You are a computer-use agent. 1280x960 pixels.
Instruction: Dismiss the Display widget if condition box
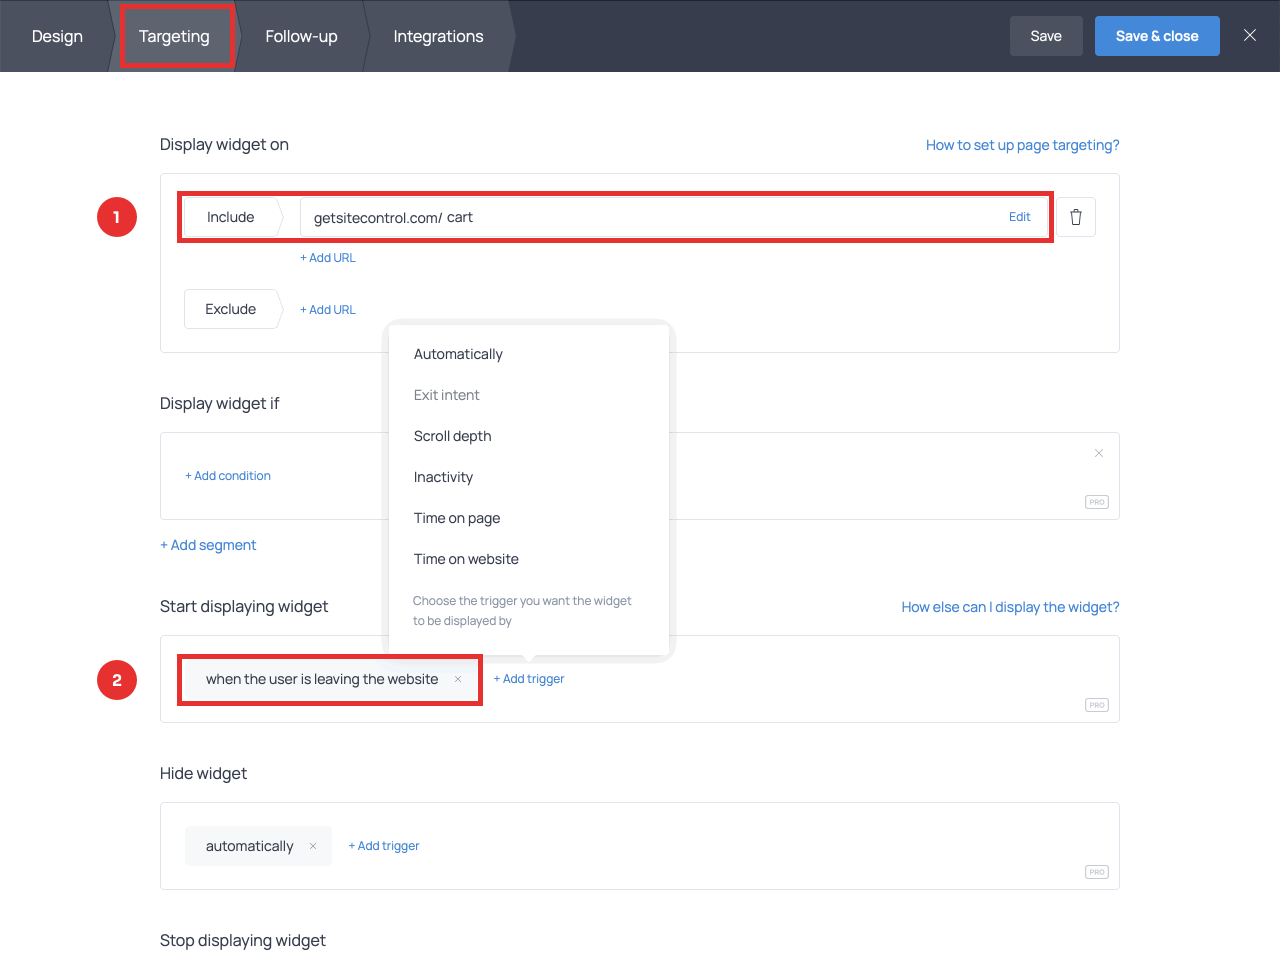click(1098, 453)
